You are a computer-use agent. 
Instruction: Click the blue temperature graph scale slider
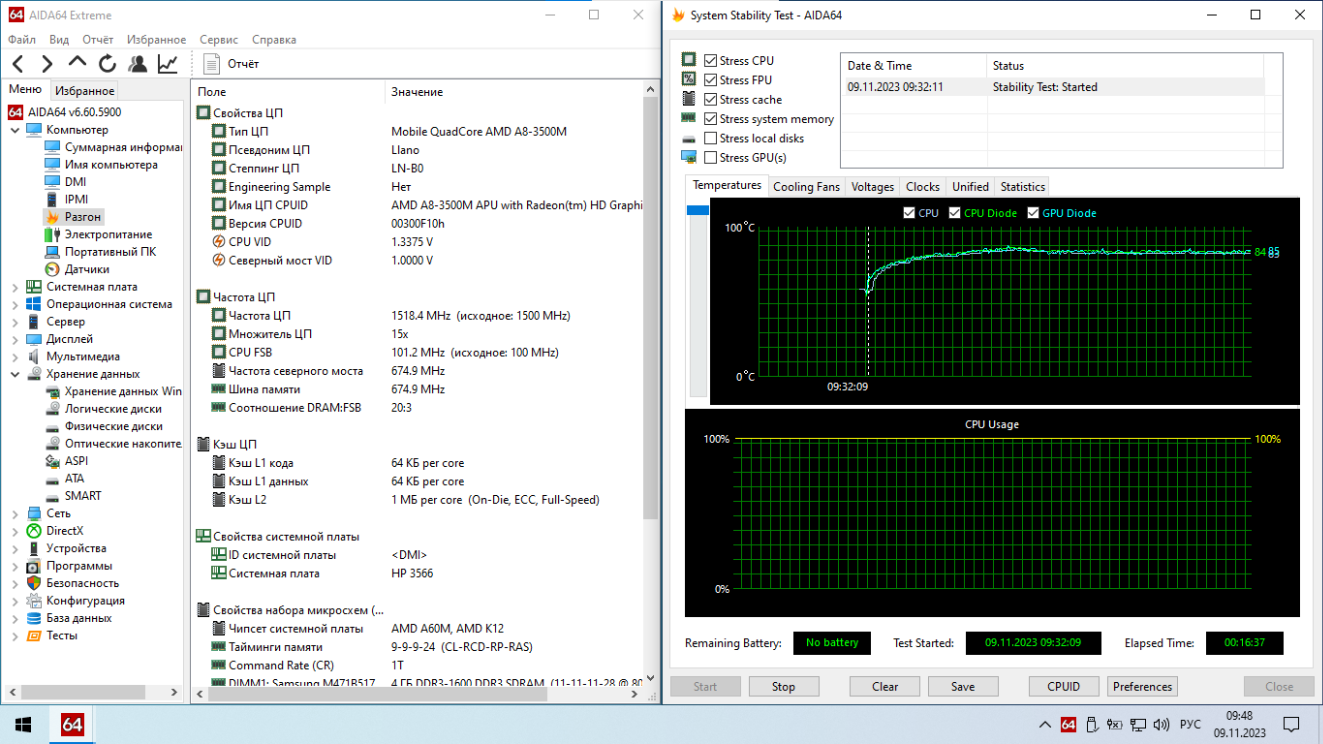click(697, 210)
